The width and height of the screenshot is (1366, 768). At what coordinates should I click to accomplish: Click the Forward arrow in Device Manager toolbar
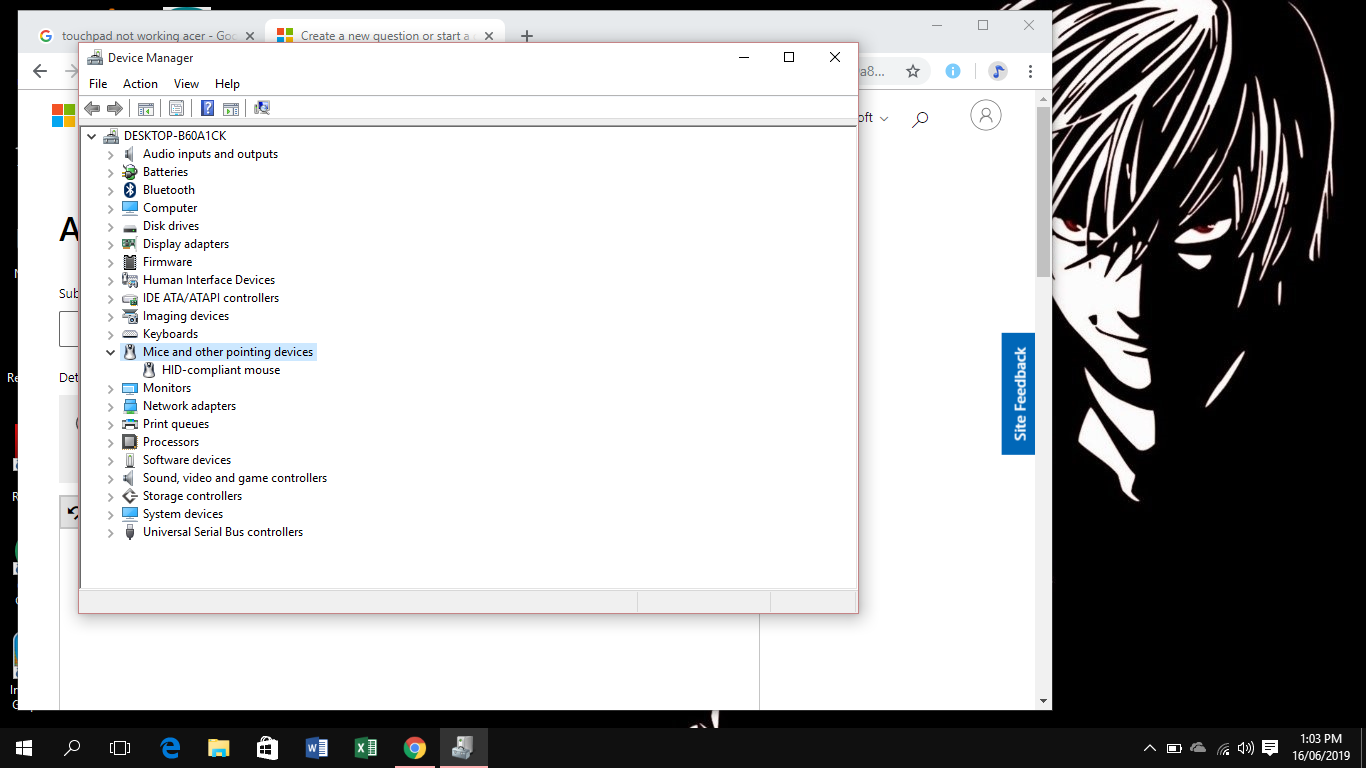pyautogui.click(x=115, y=108)
